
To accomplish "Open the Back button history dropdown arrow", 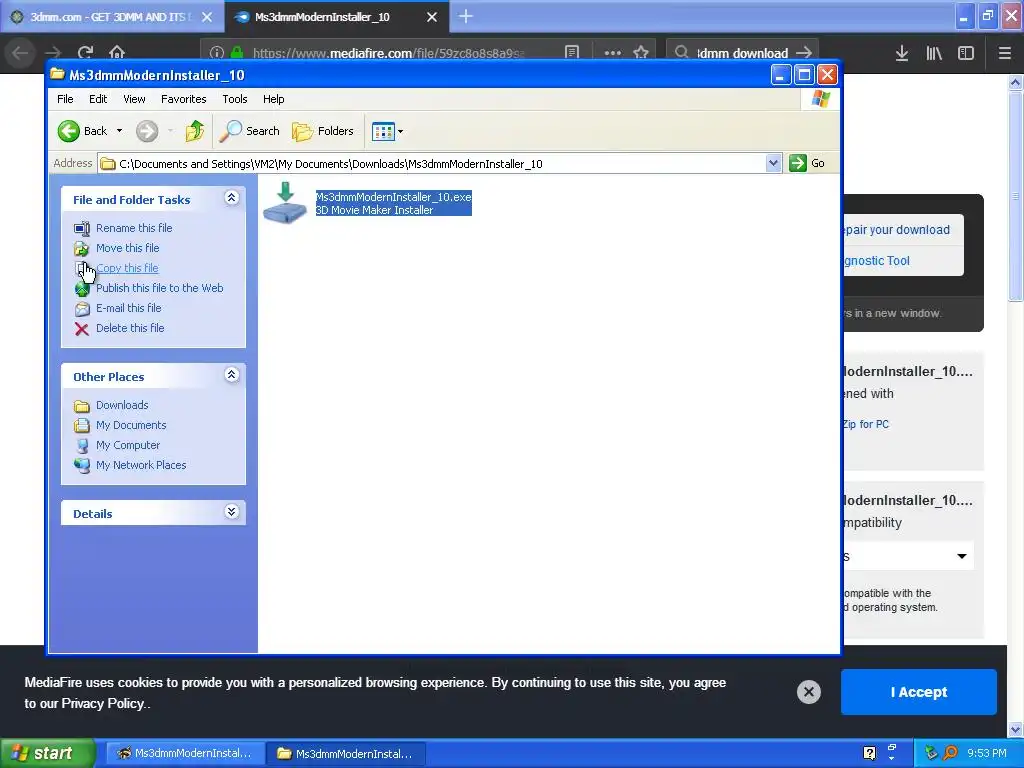I will click(120, 131).
